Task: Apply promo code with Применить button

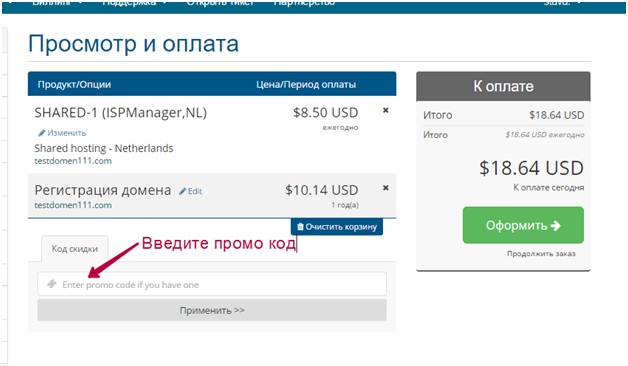Action: pyautogui.click(x=212, y=310)
